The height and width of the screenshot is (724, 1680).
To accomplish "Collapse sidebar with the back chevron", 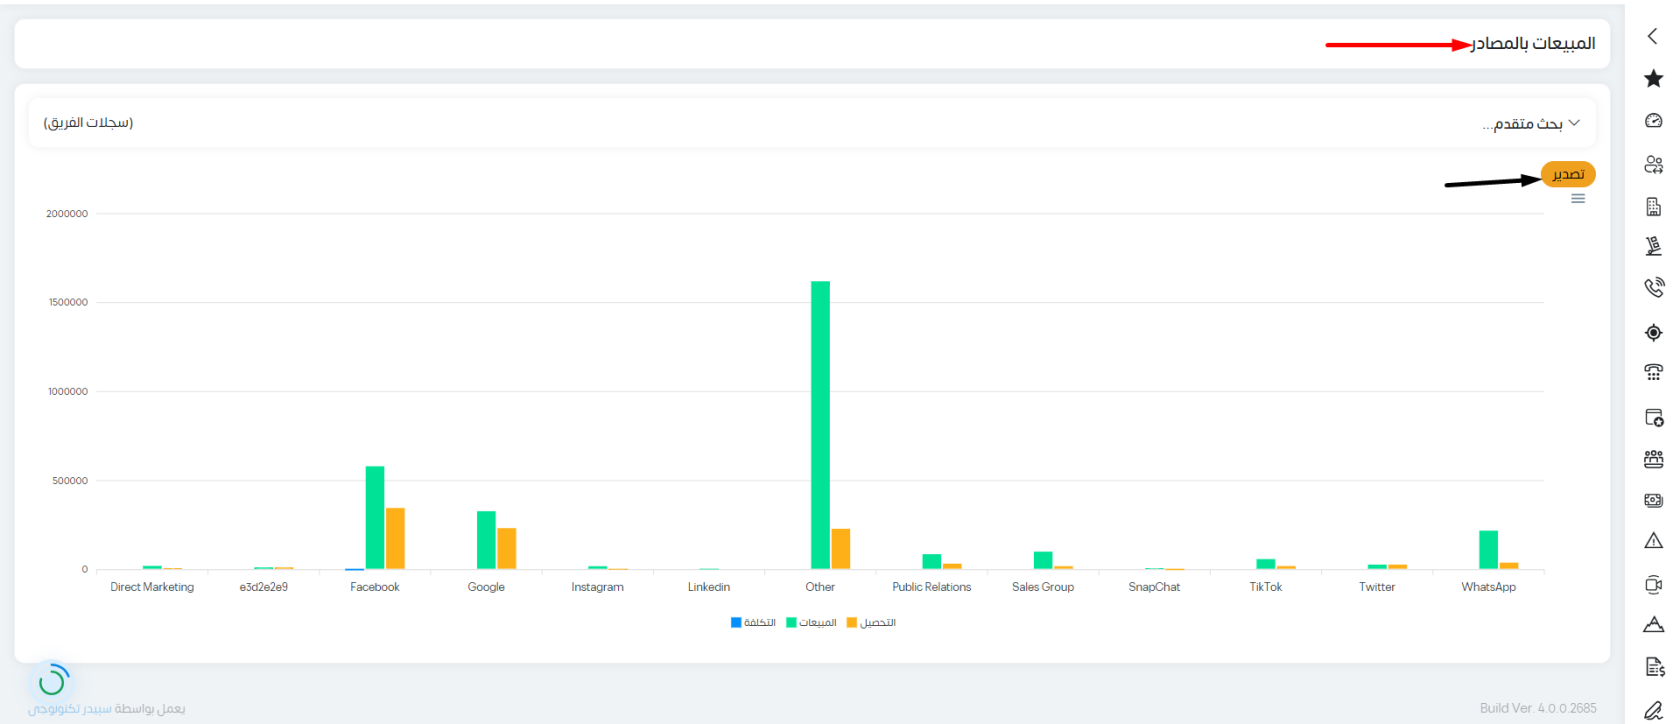I will pyautogui.click(x=1652, y=36).
